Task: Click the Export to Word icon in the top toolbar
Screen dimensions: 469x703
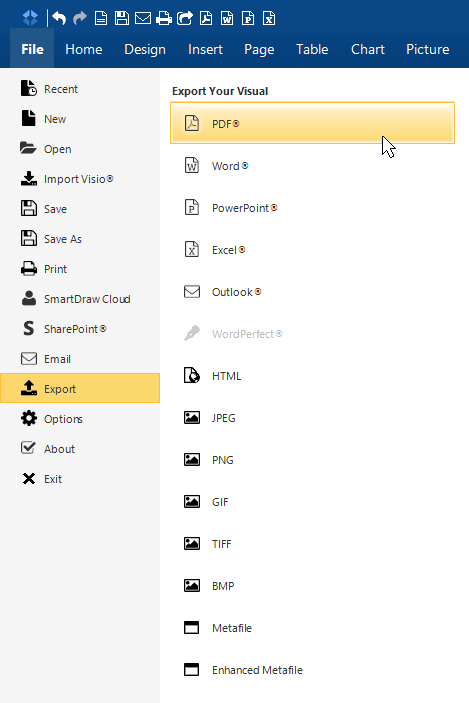Action: pos(227,18)
